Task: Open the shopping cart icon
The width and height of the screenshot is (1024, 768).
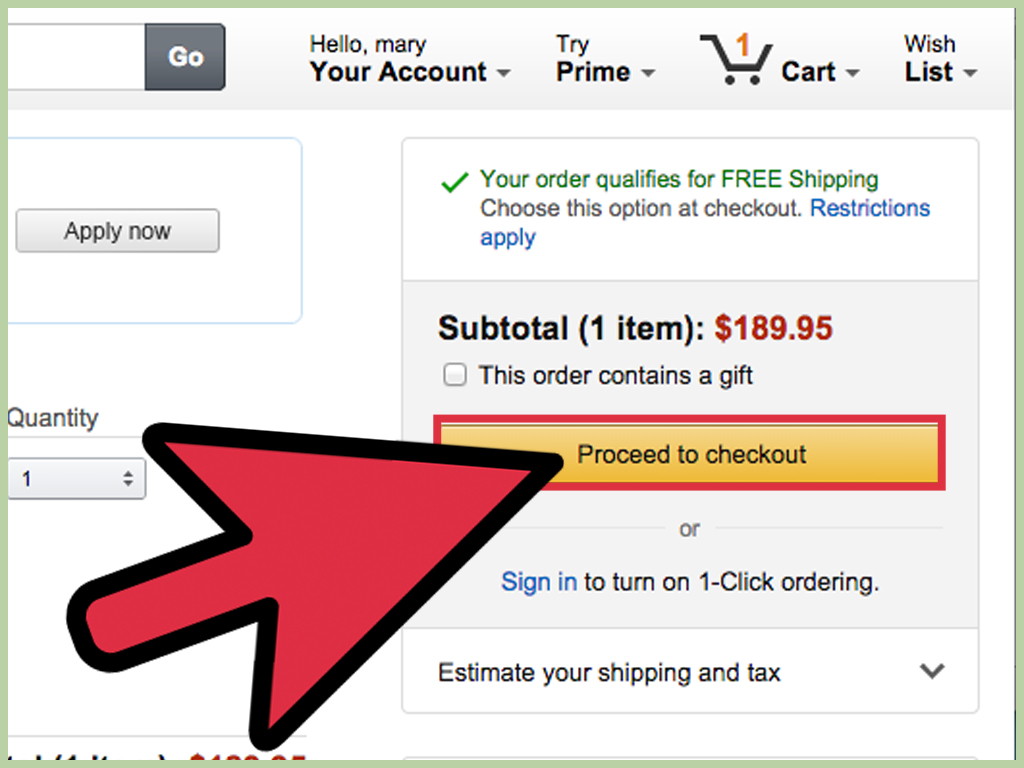Action: 737,60
